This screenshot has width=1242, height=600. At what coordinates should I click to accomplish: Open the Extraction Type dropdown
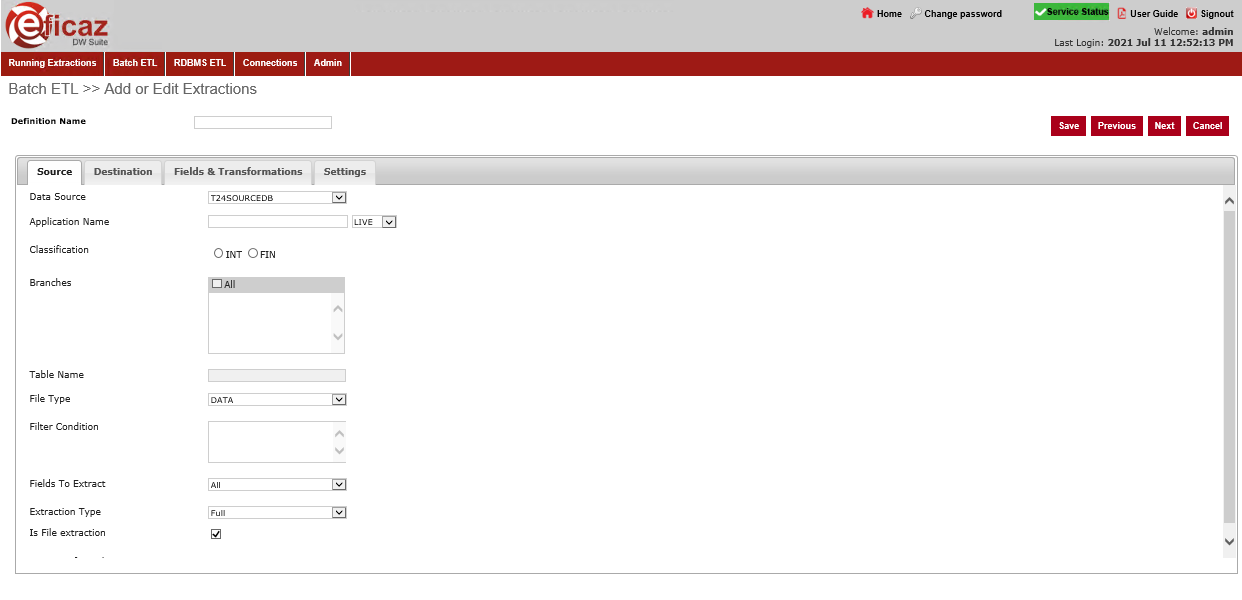pyautogui.click(x=340, y=512)
